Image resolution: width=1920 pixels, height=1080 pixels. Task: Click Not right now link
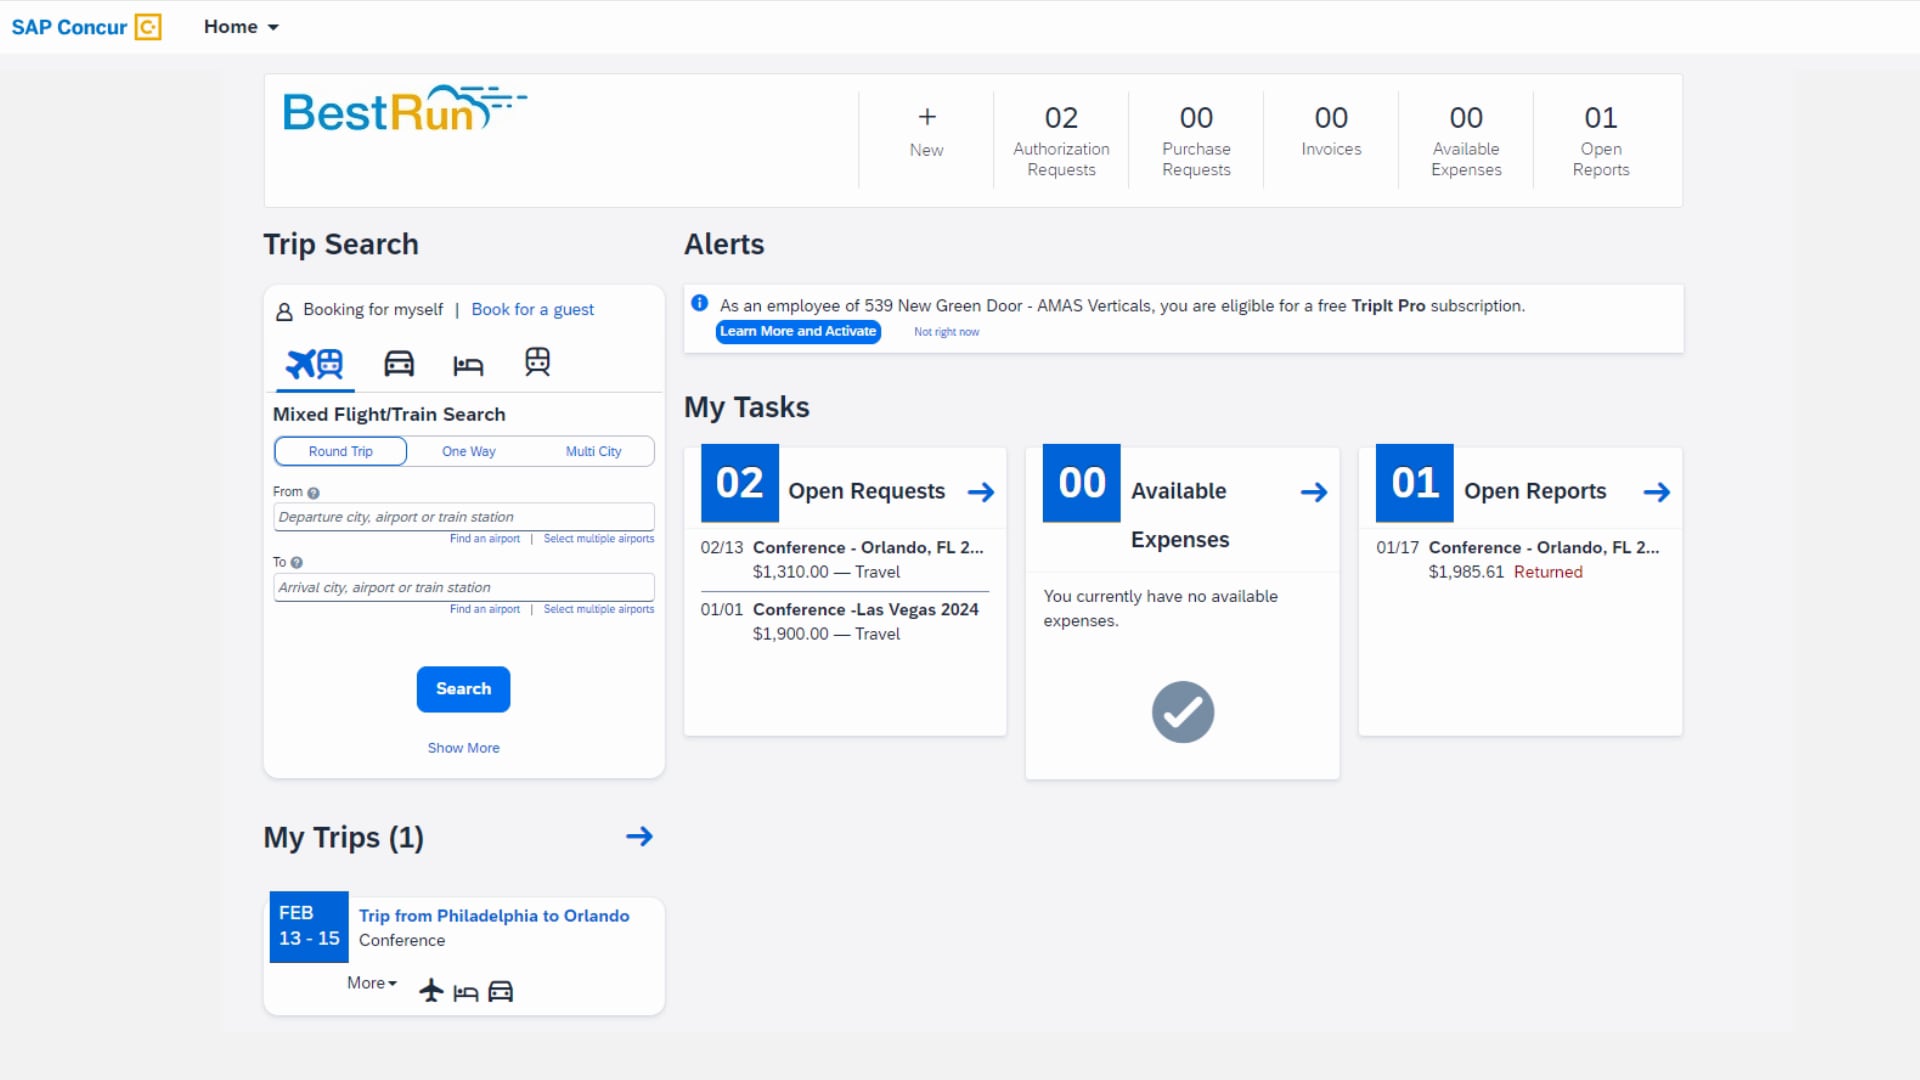(946, 332)
